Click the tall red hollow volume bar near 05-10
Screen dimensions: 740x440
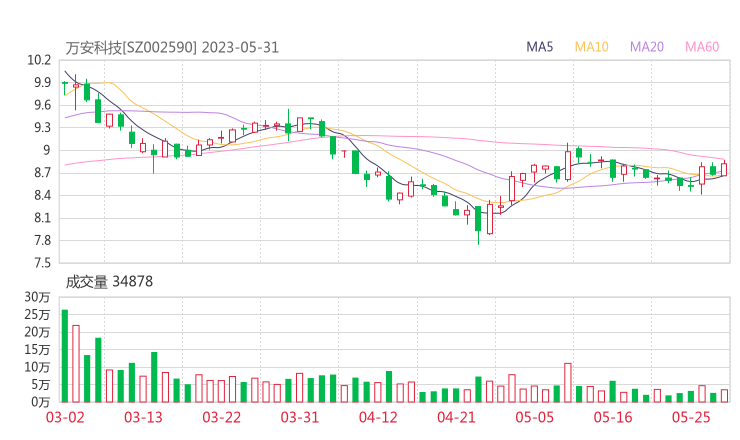tap(568, 383)
